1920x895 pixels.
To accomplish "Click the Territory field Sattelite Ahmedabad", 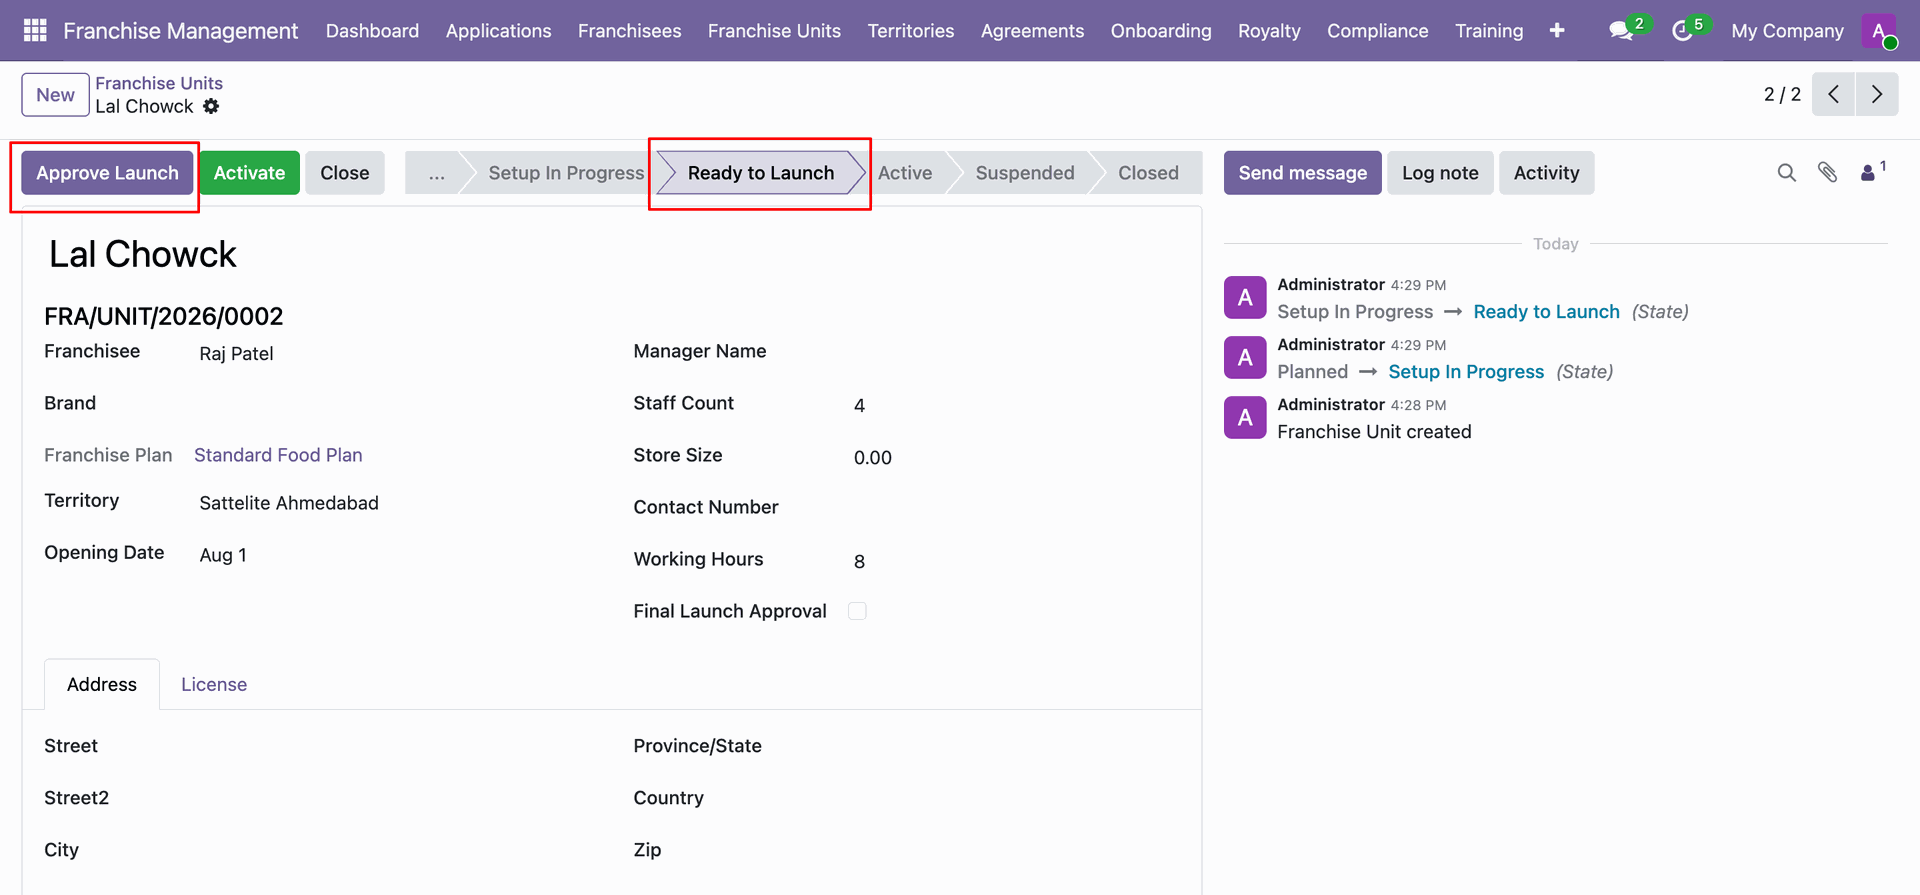I will tap(289, 503).
